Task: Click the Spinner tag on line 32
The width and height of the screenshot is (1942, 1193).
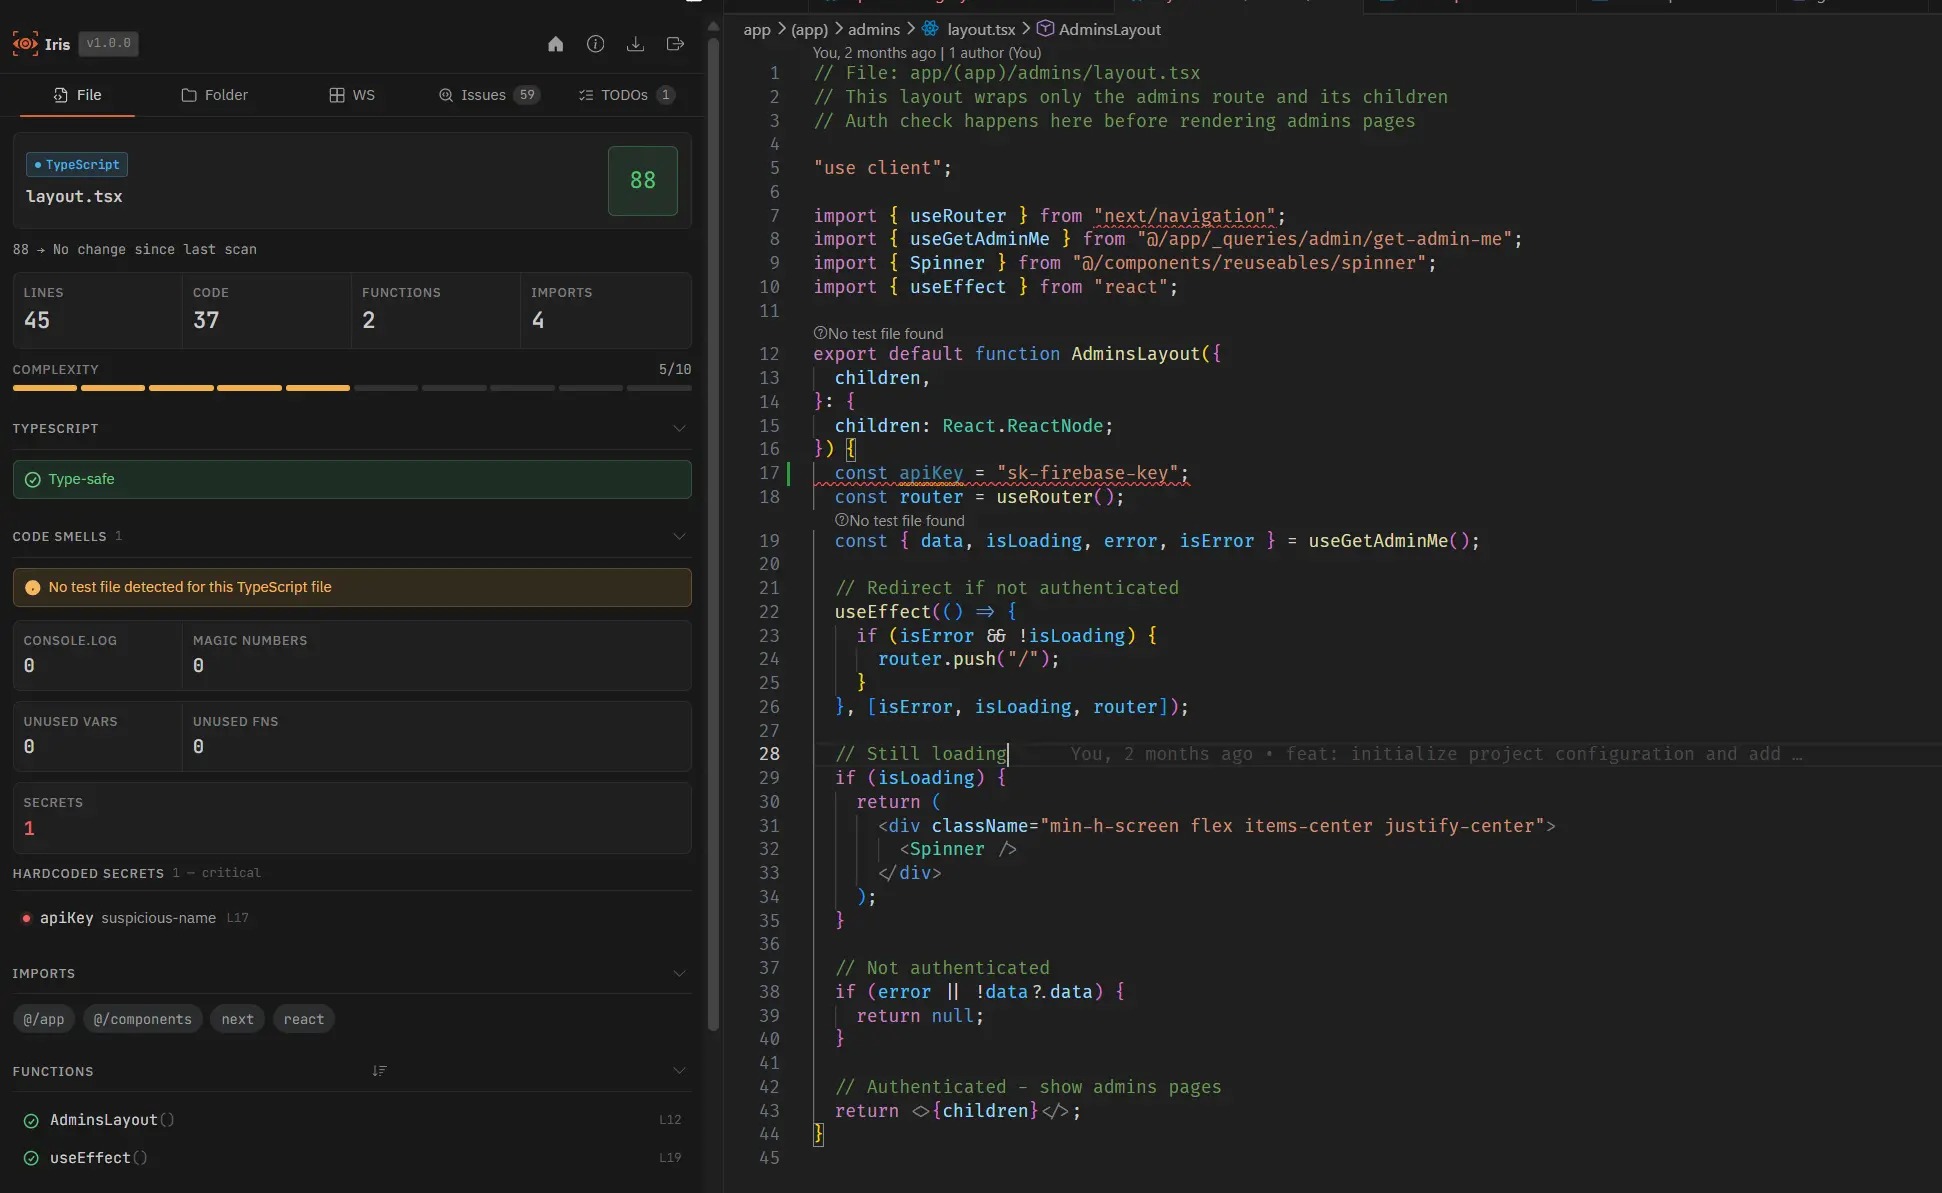Action: click(x=958, y=849)
